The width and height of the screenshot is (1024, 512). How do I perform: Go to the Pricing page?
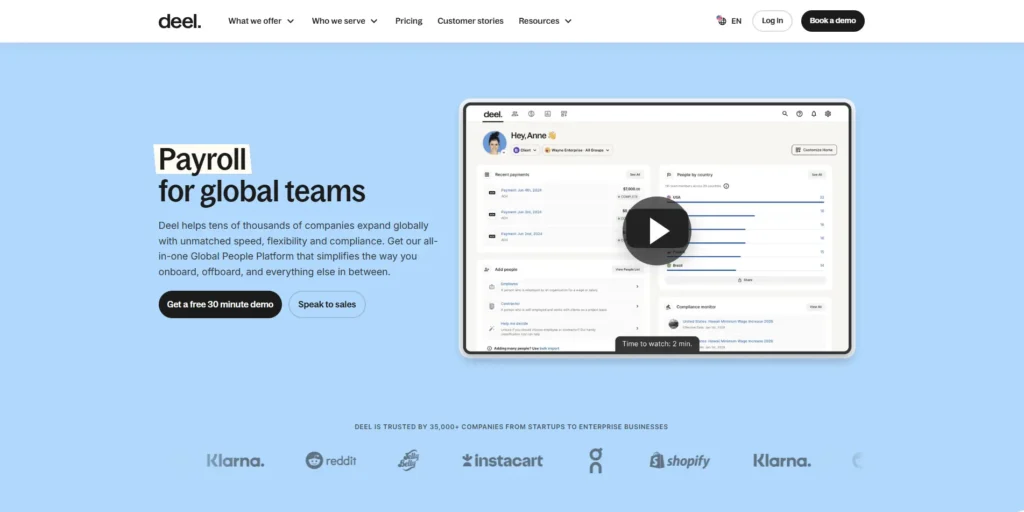click(x=408, y=21)
